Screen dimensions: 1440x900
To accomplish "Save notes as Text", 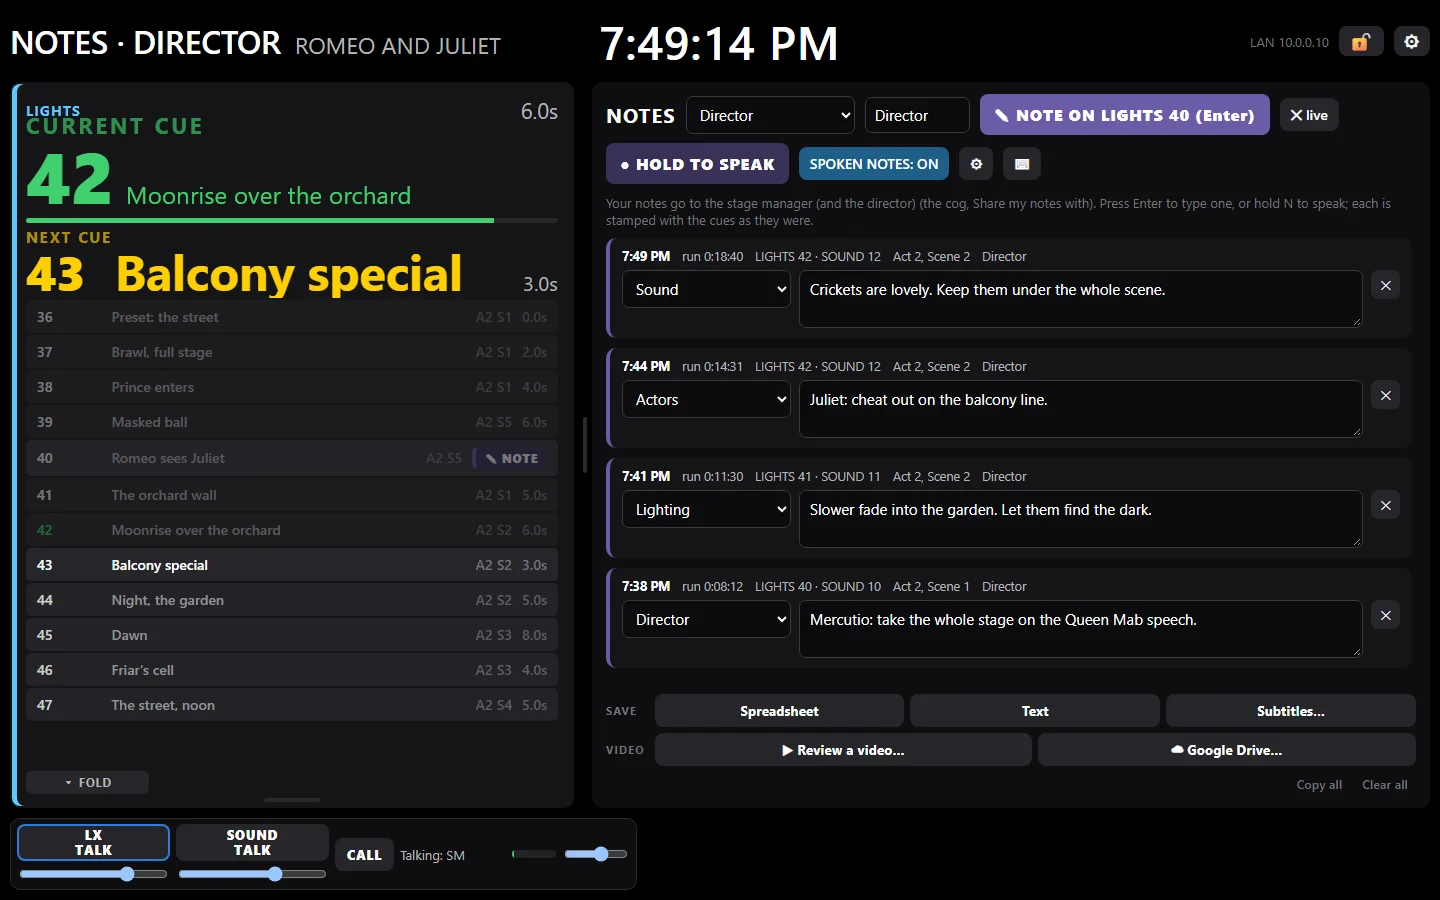I will 1035,711.
